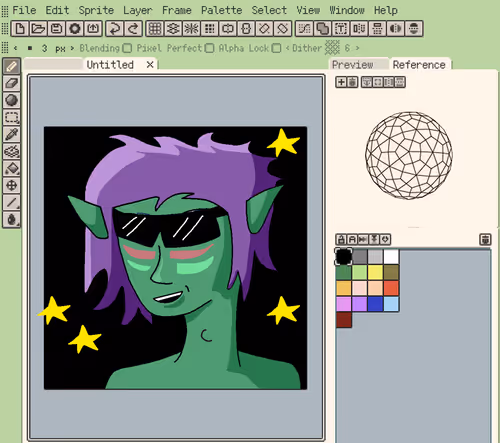Enable the Blending checkbox

[127, 48]
